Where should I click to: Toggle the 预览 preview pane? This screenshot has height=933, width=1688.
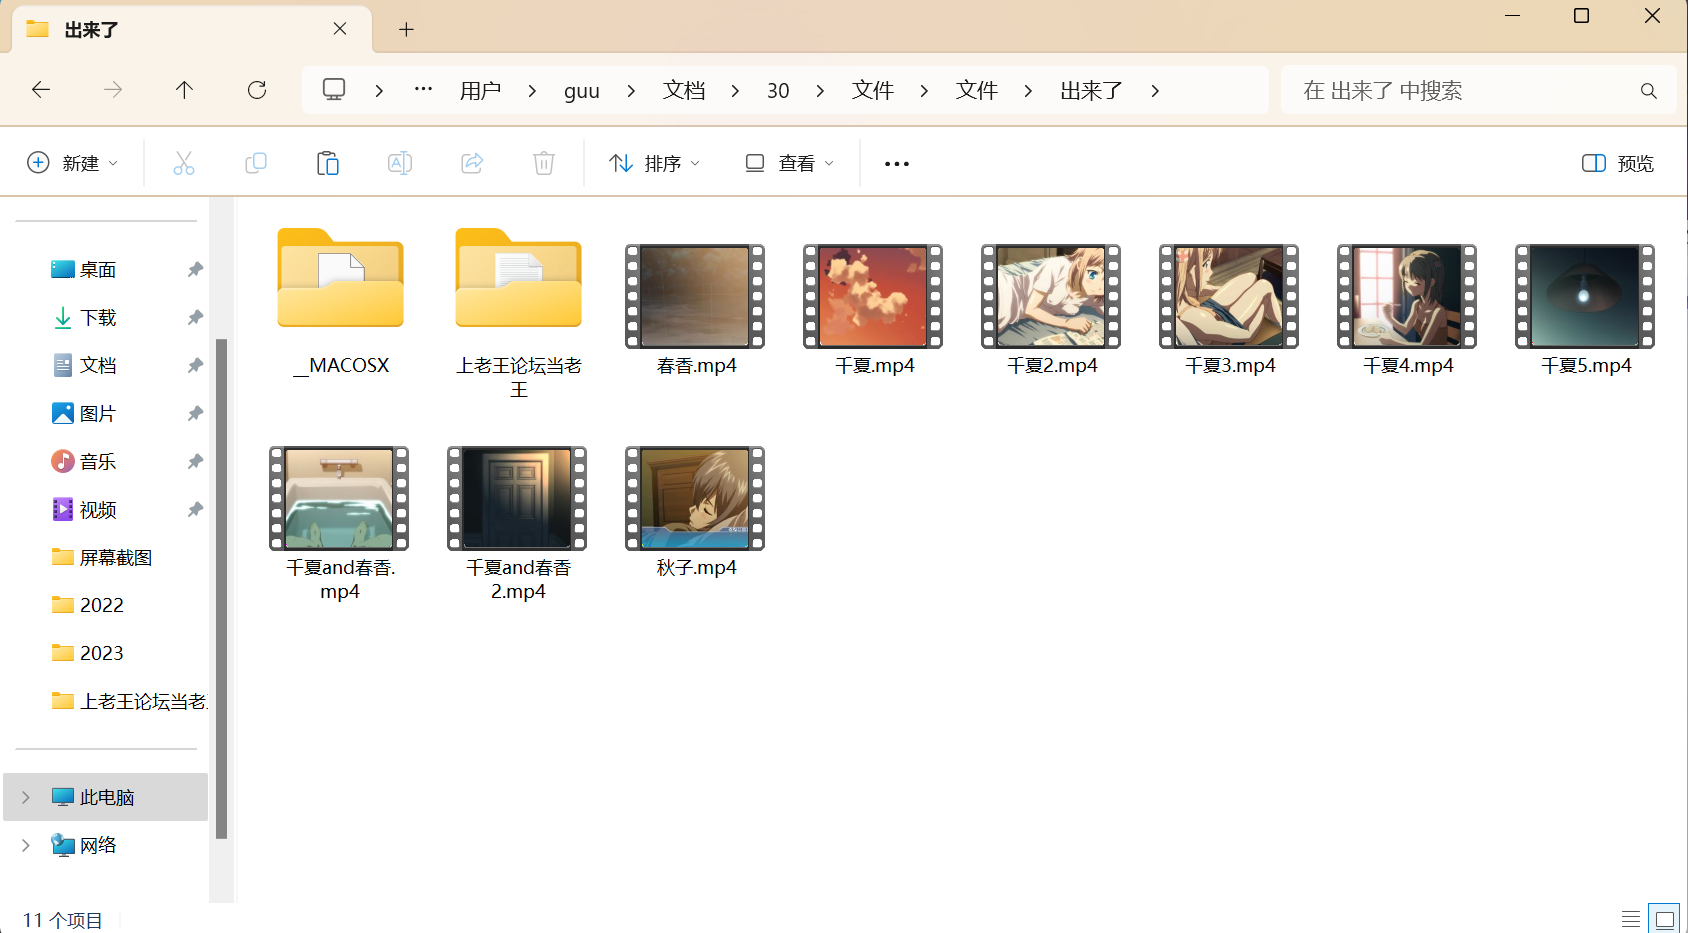tap(1618, 163)
